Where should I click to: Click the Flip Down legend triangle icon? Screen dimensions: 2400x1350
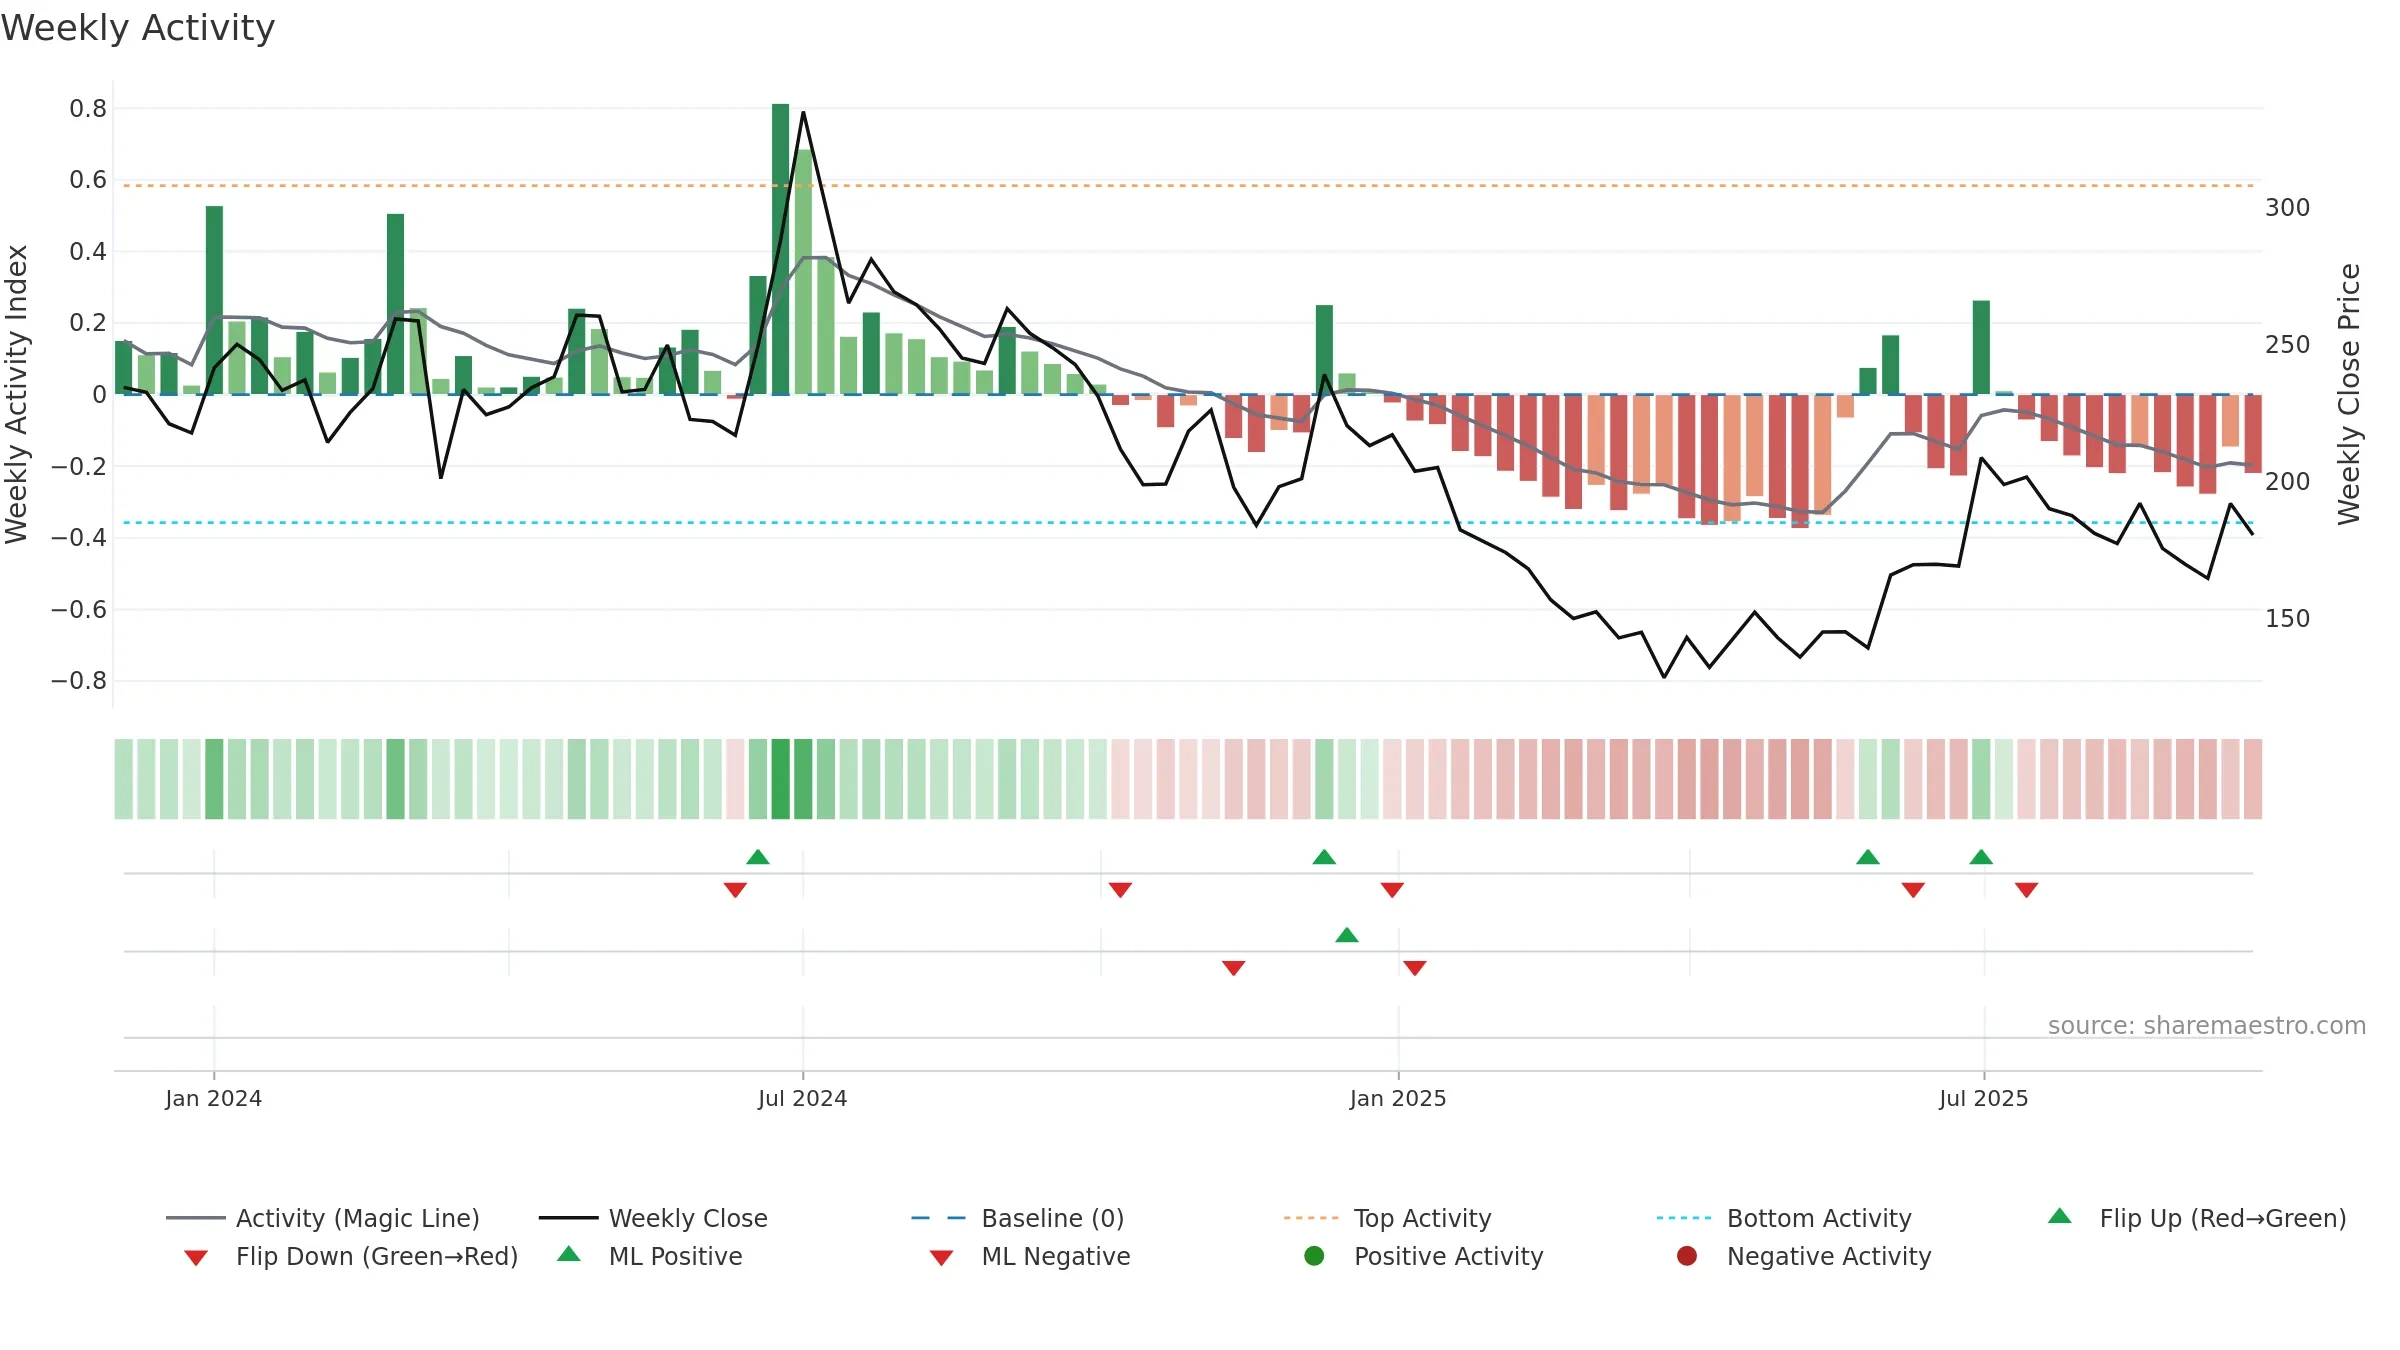(196, 1258)
